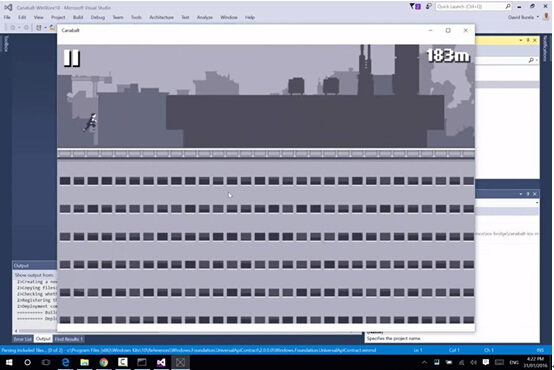This screenshot has width=554, height=370.
Task: Click the Ln 1 status bar indicator
Action: (418, 350)
